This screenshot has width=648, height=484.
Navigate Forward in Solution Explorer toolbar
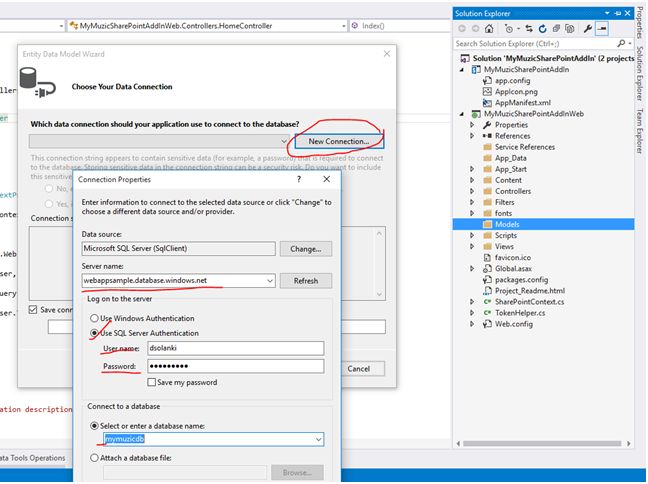[x=475, y=29]
